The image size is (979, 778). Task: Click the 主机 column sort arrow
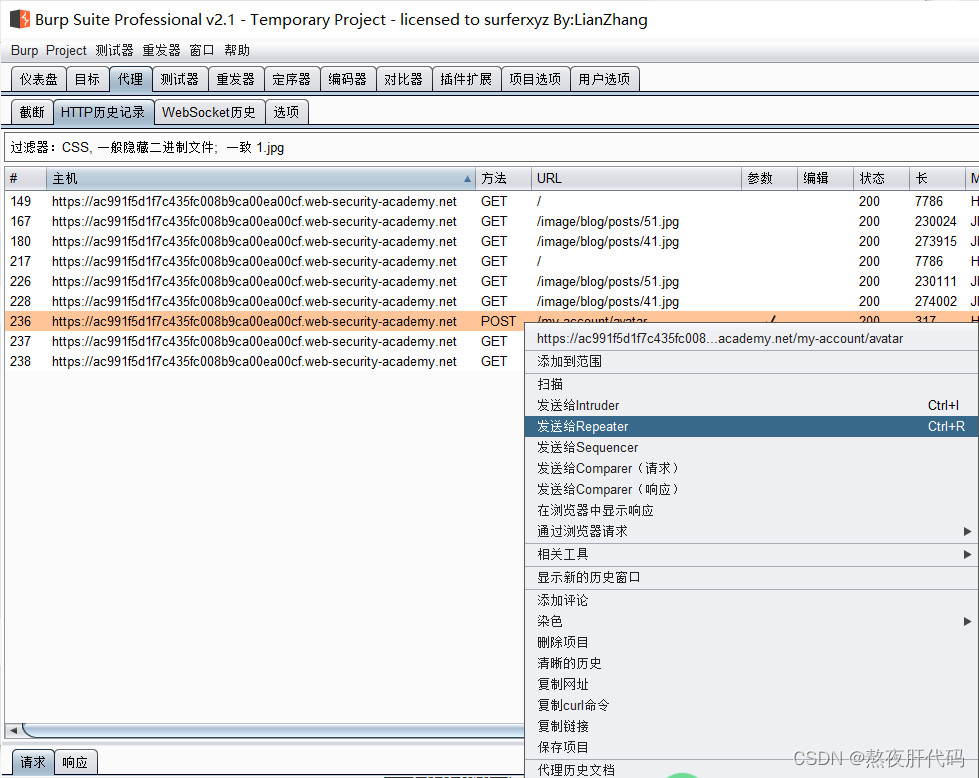point(467,179)
